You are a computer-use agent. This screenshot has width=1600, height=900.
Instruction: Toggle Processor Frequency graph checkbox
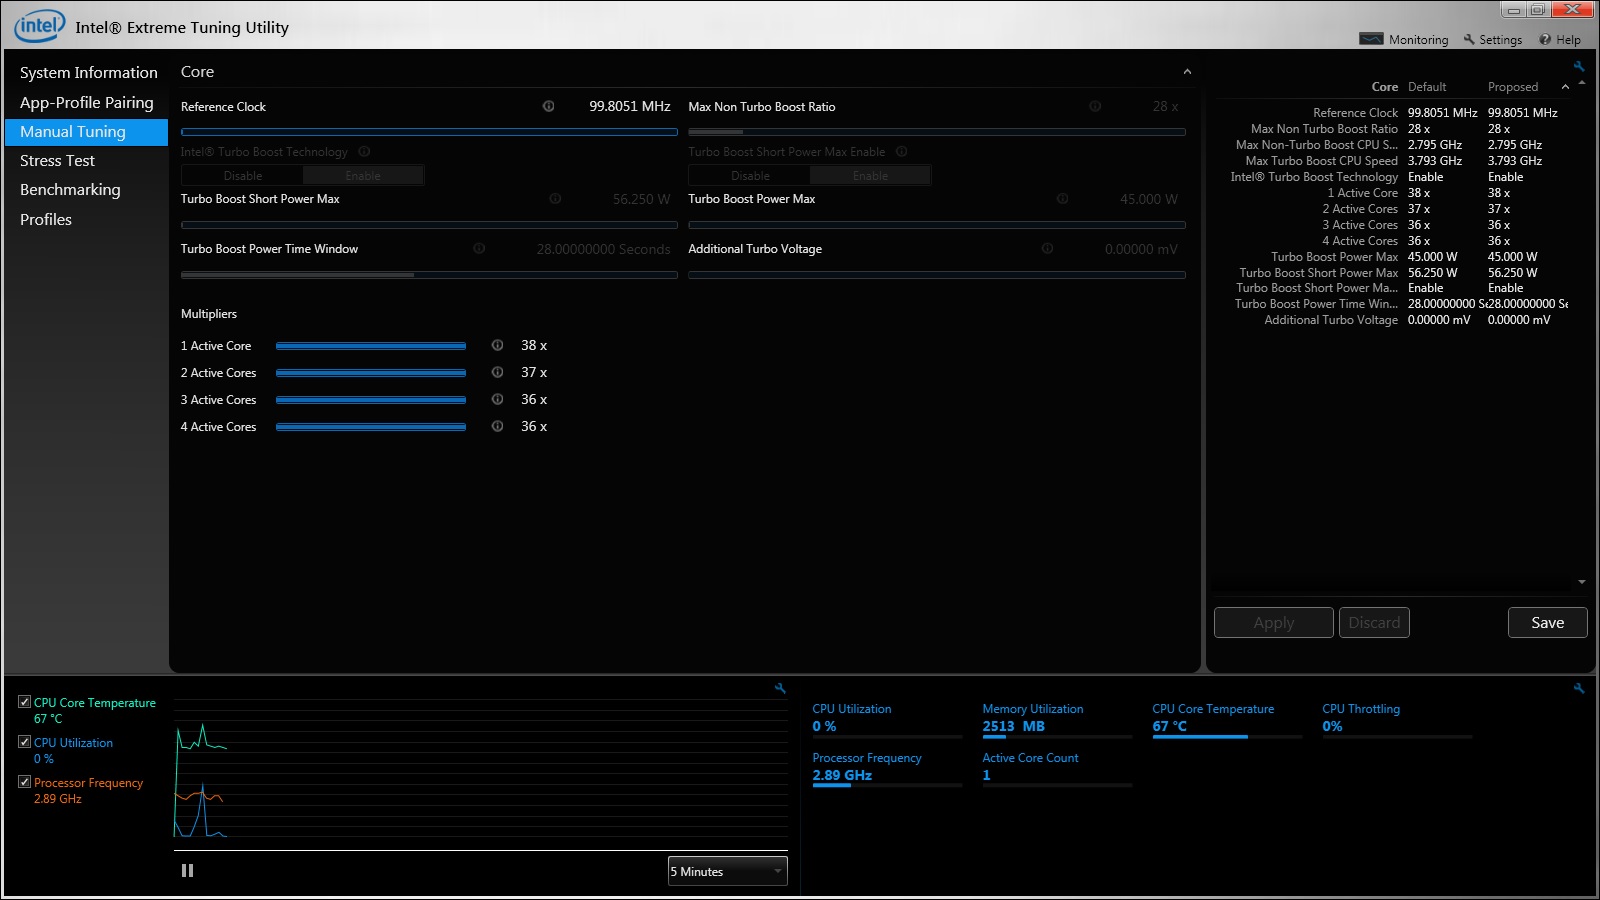pos(25,782)
